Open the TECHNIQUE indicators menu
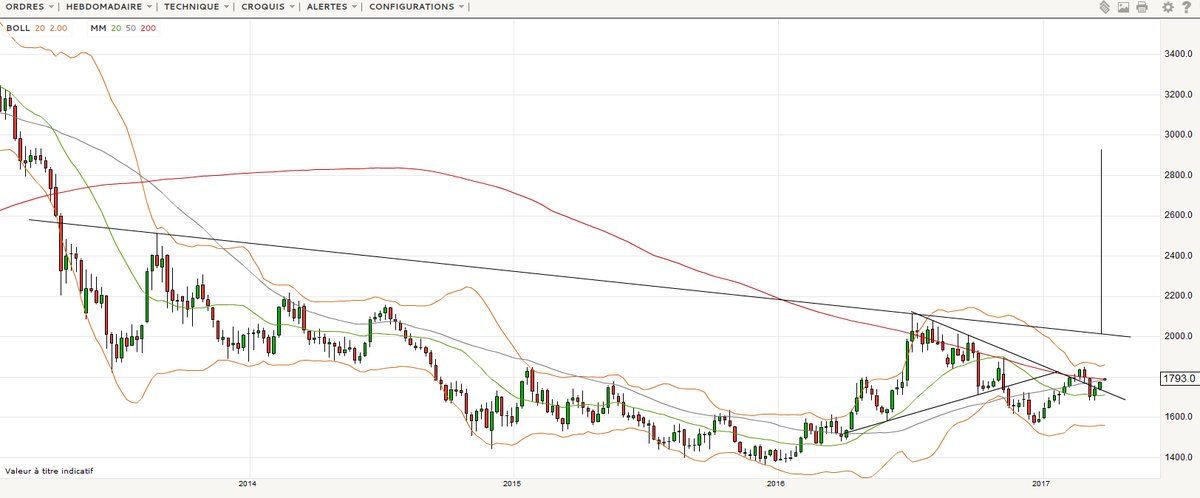Viewport: 1200px width, 498px height. pos(195,7)
